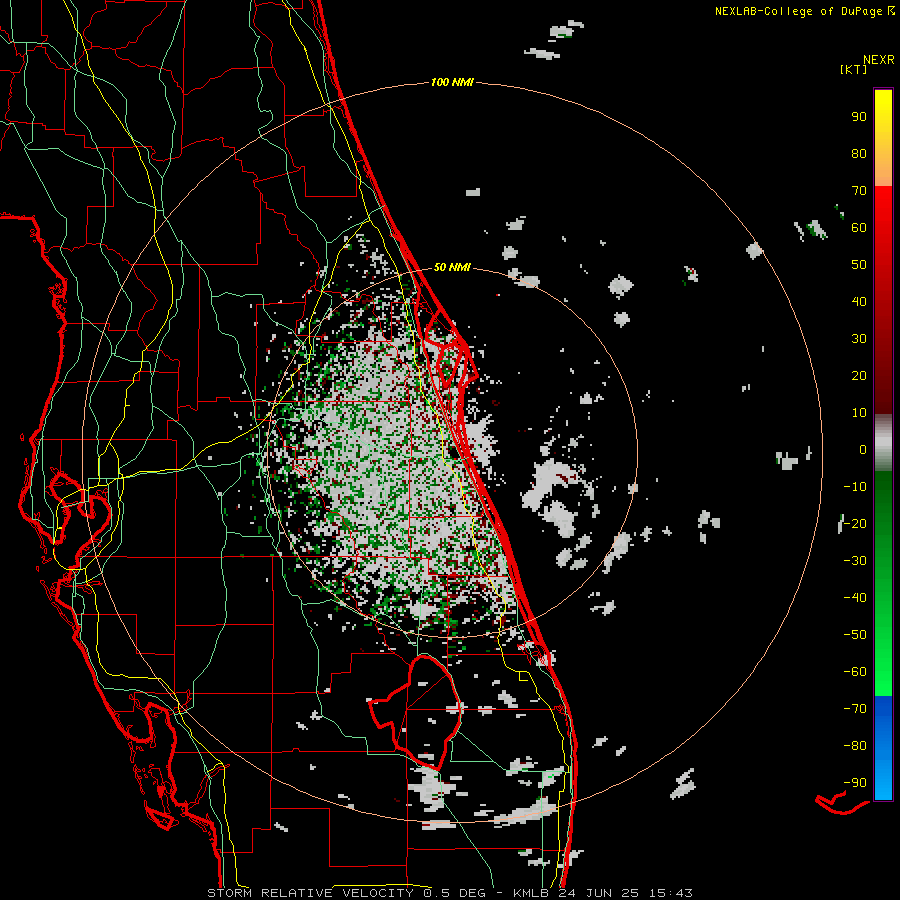This screenshot has width=900, height=900.
Task: Click the 15:43 timestamp
Action: point(671,893)
